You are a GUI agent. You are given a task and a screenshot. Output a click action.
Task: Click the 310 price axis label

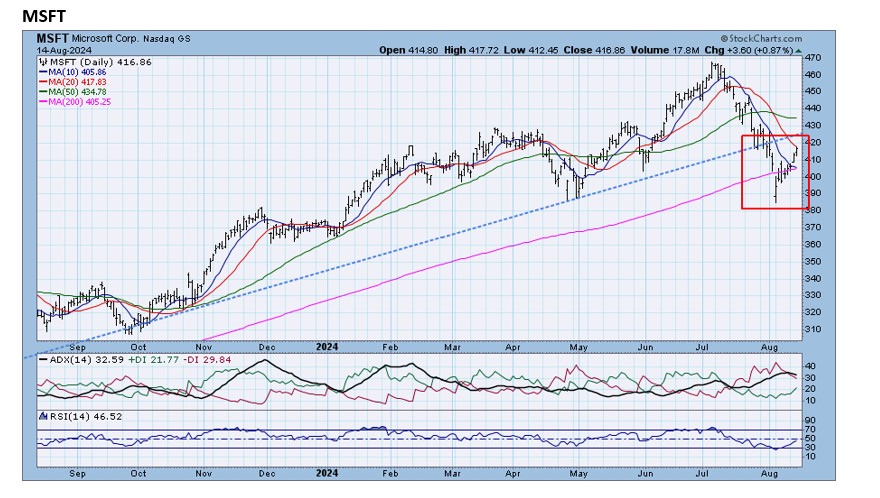pos(814,329)
